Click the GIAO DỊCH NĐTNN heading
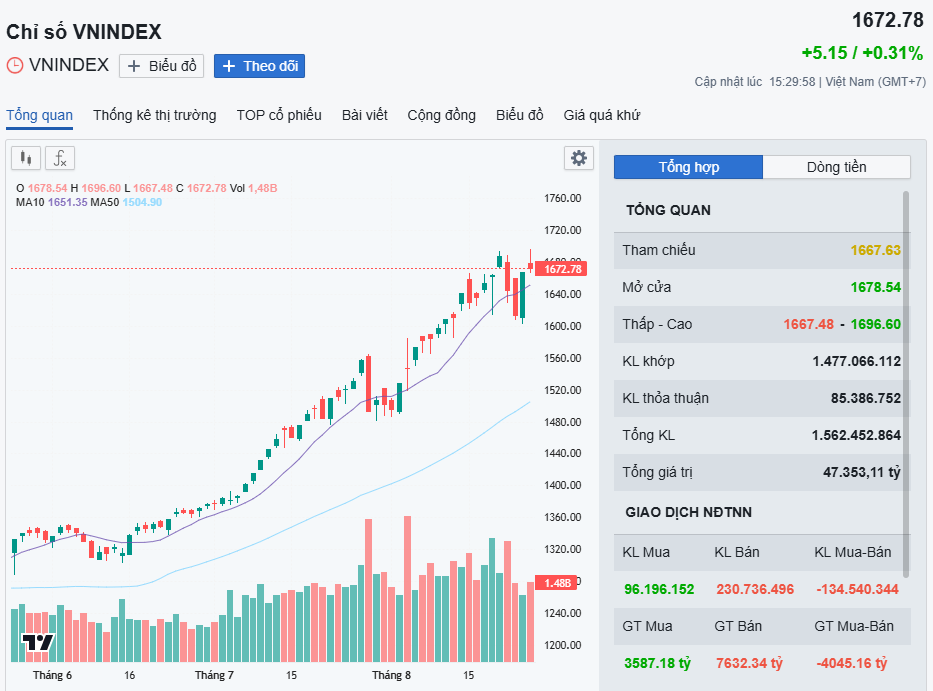 click(x=688, y=512)
